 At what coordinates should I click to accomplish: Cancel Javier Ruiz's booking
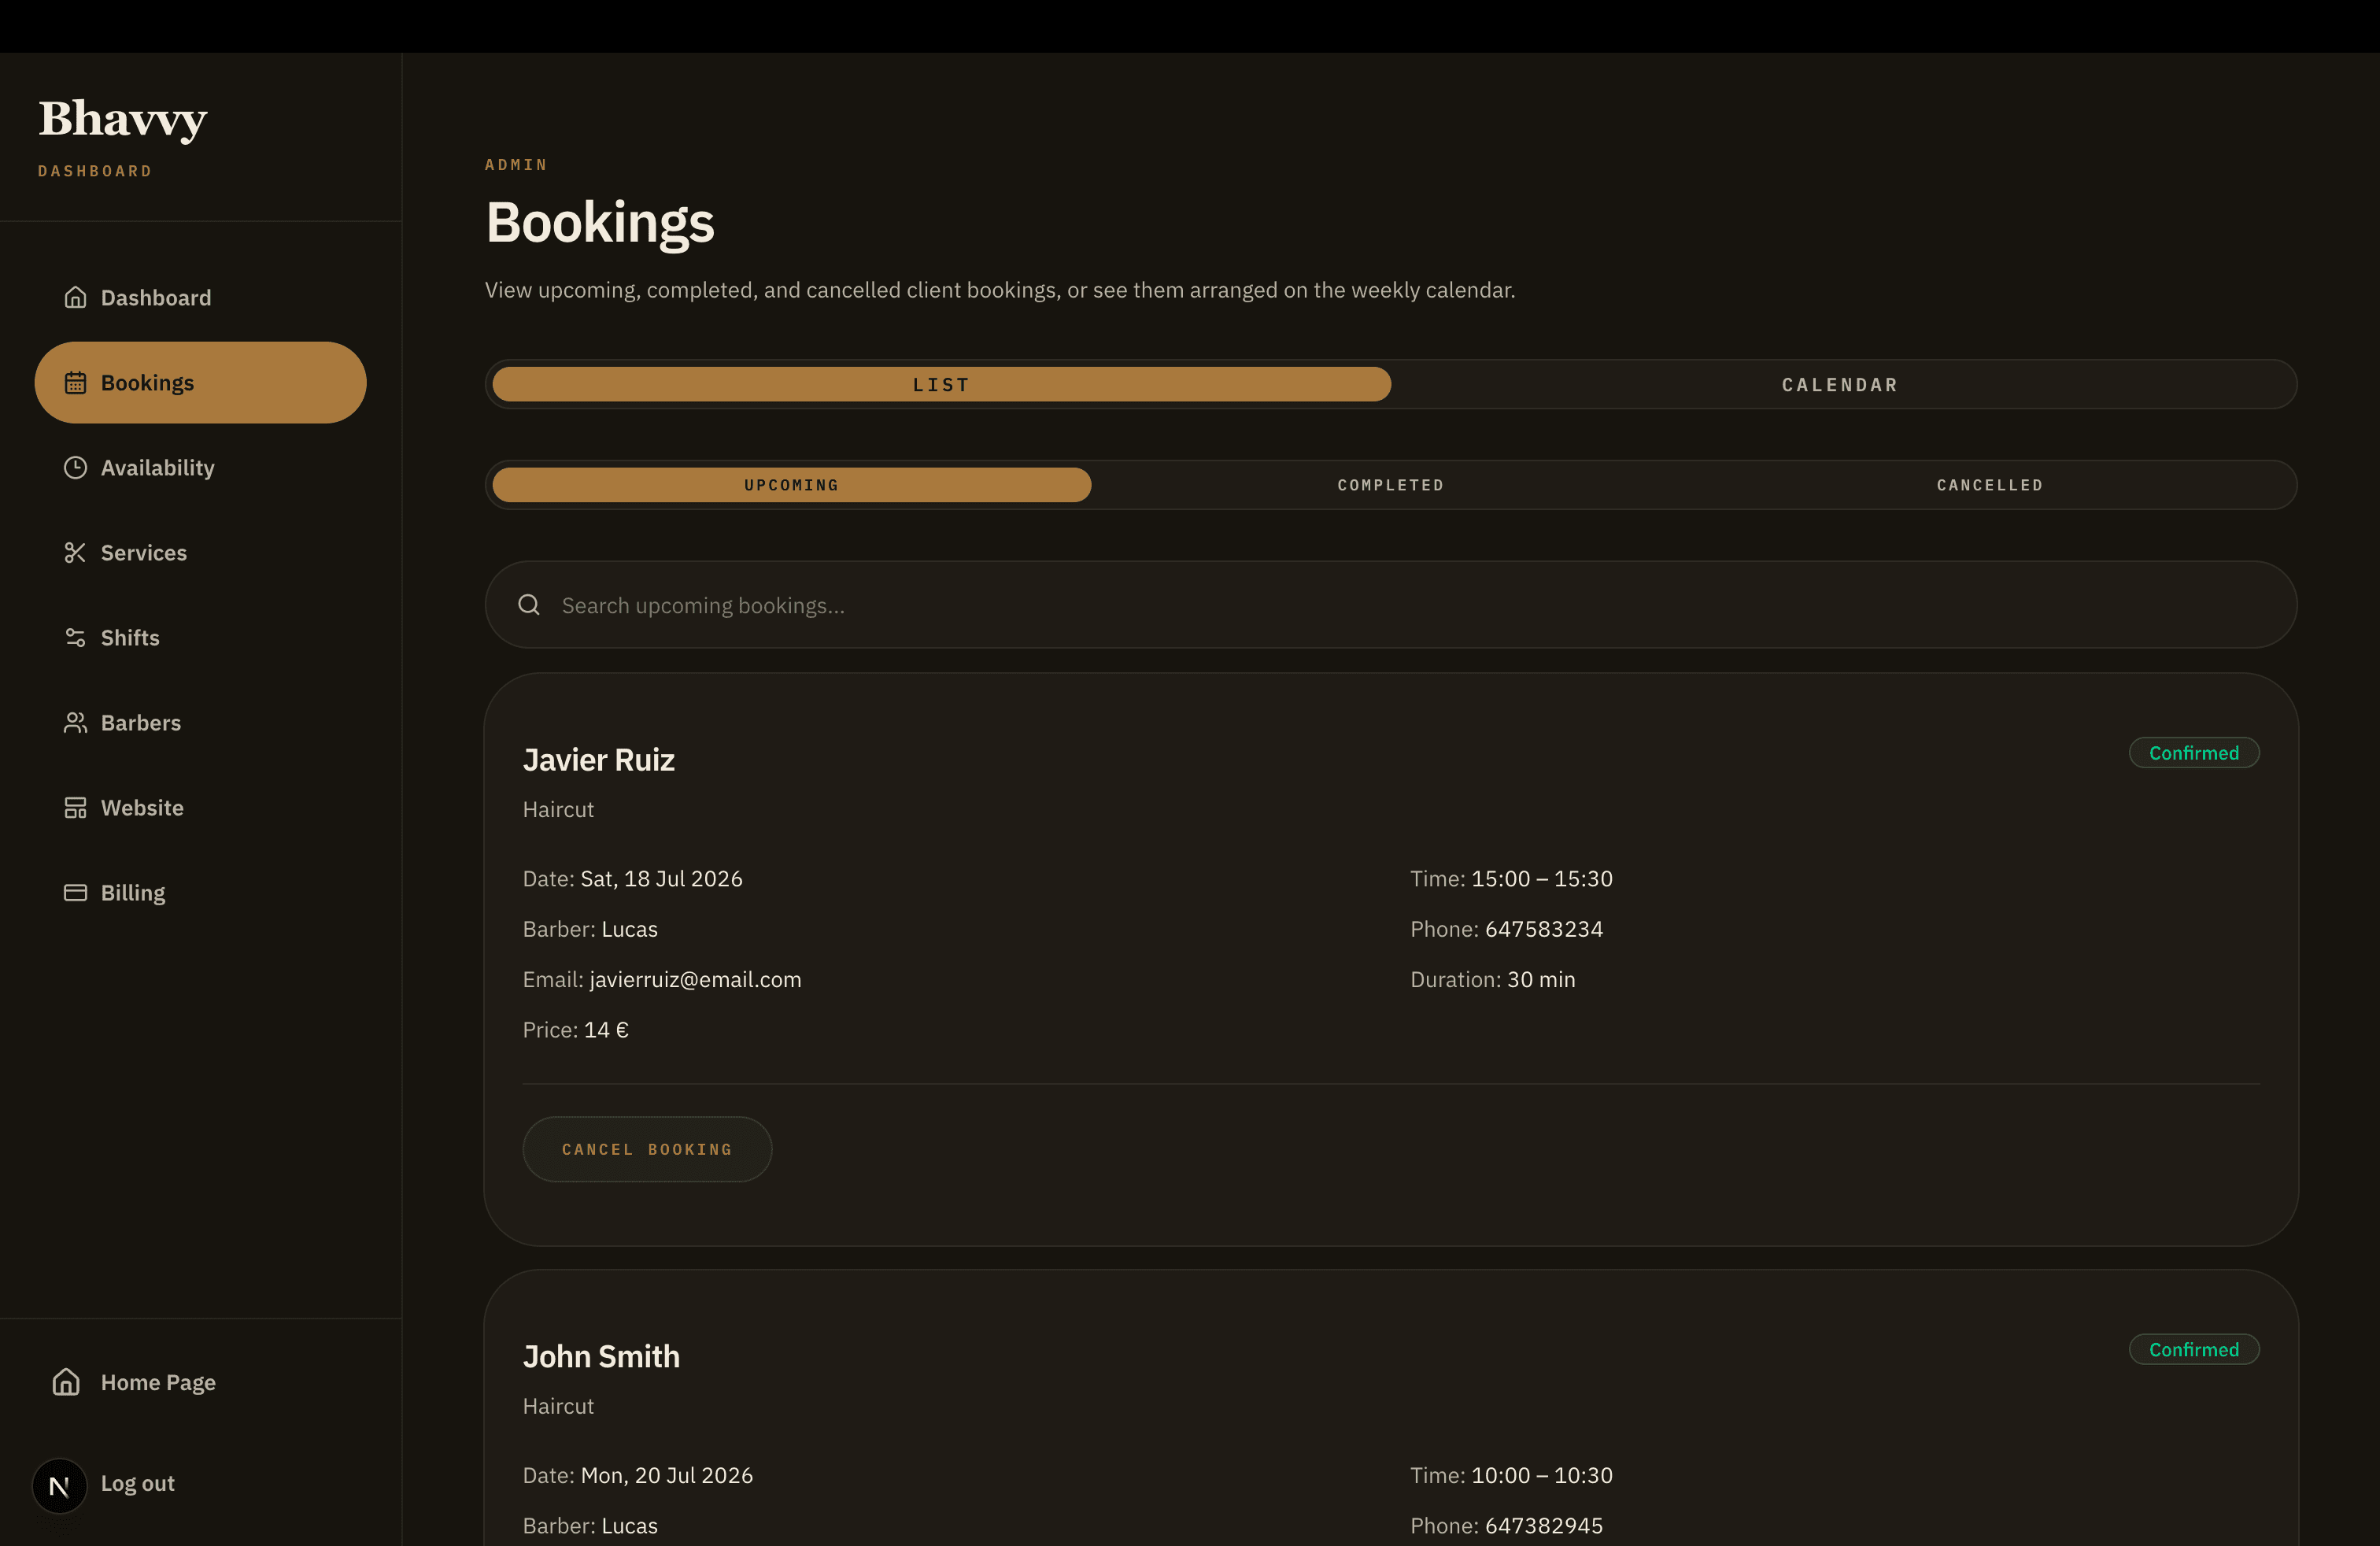point(647,1149)
